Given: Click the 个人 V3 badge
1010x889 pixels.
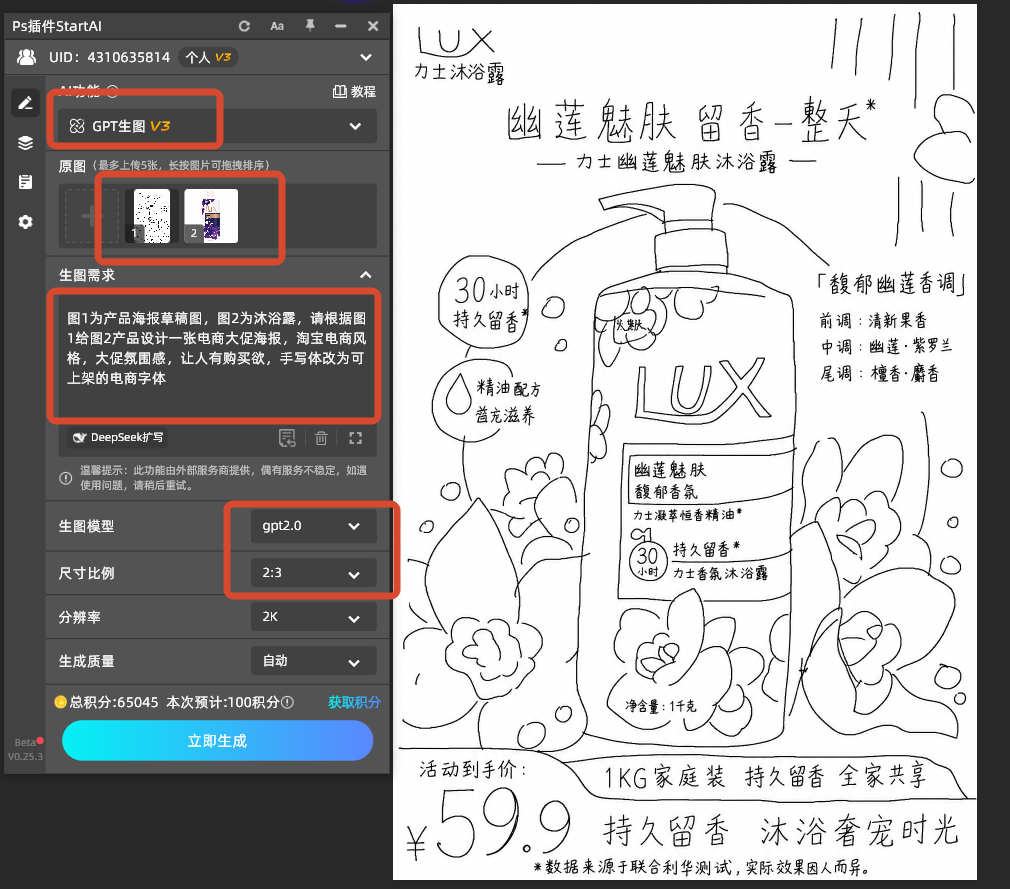Looking at the screenshot, I should pyautogui.click(x=208, y=57).
